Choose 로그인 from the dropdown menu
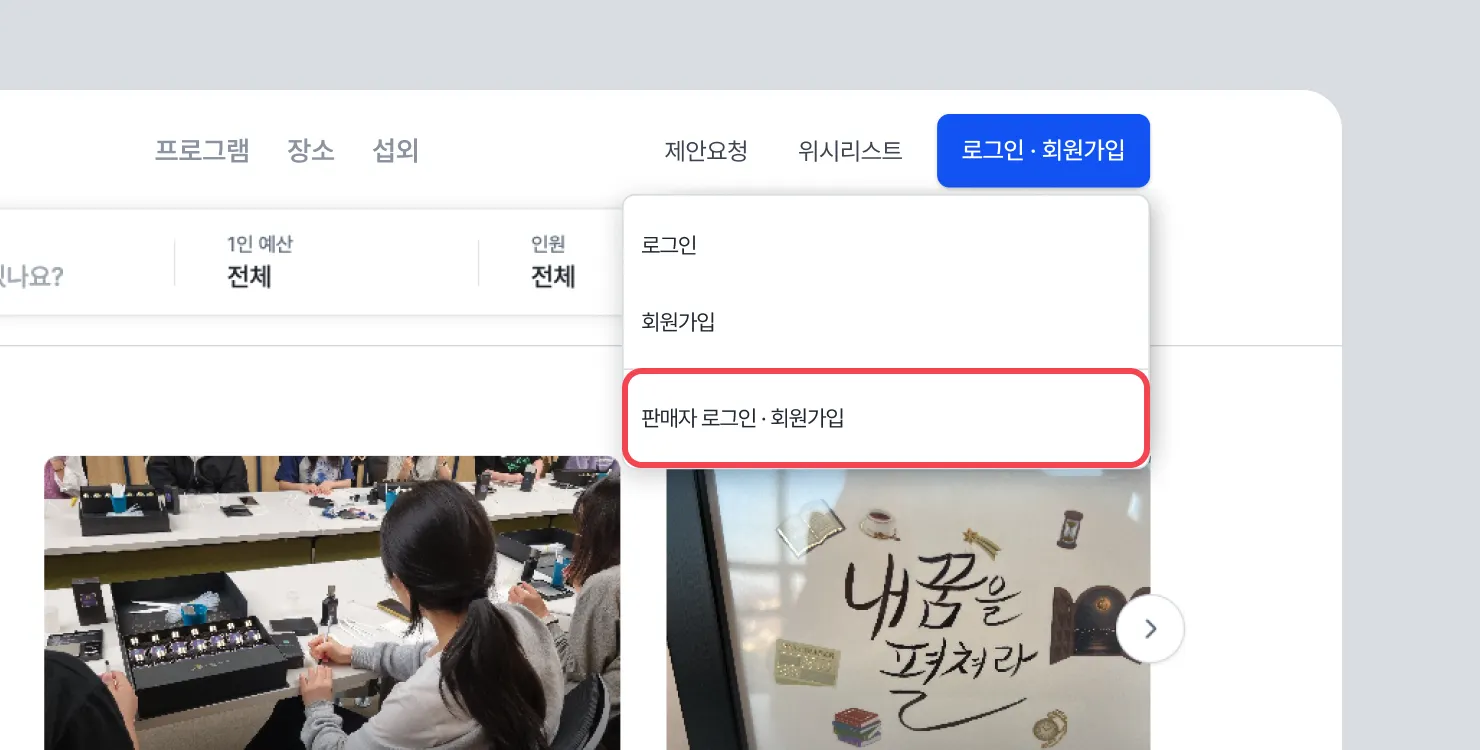The width and height of the screenshot is (1480, 750). click(886, 244)
